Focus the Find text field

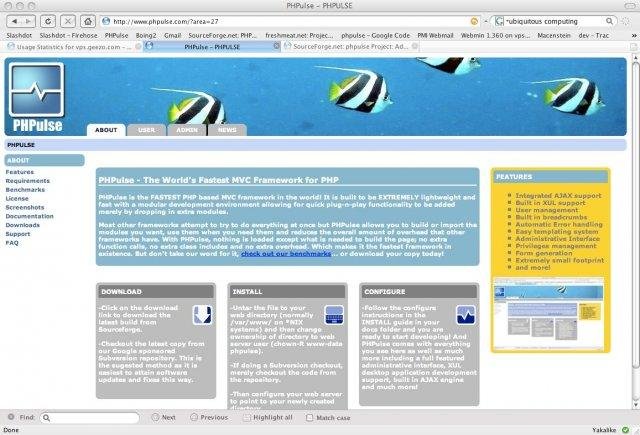[x=90, y=417]
